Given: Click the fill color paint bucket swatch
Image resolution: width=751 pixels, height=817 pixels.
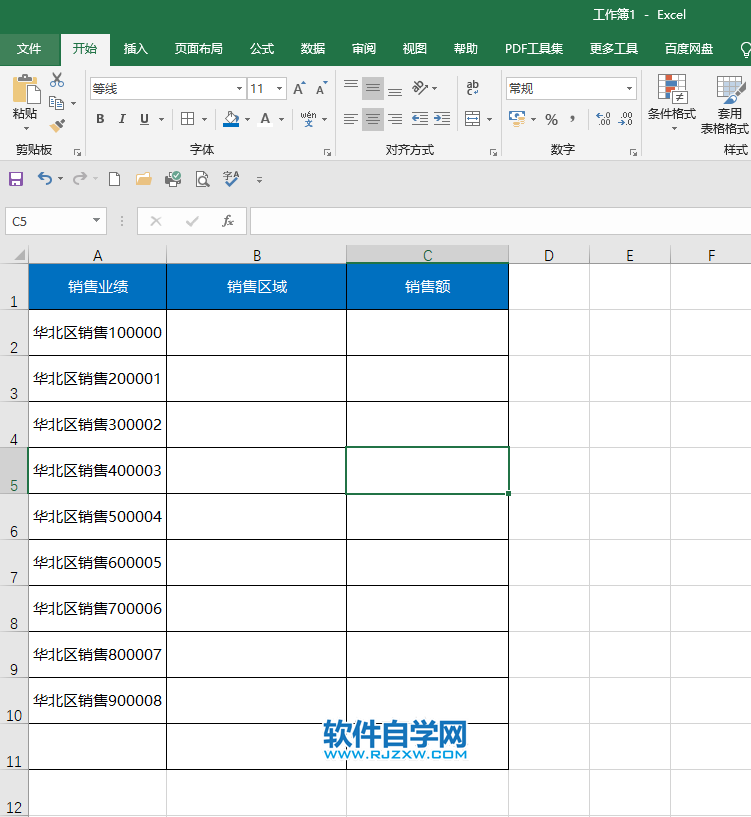Looking at the screenshot, I should click(231, 119).
